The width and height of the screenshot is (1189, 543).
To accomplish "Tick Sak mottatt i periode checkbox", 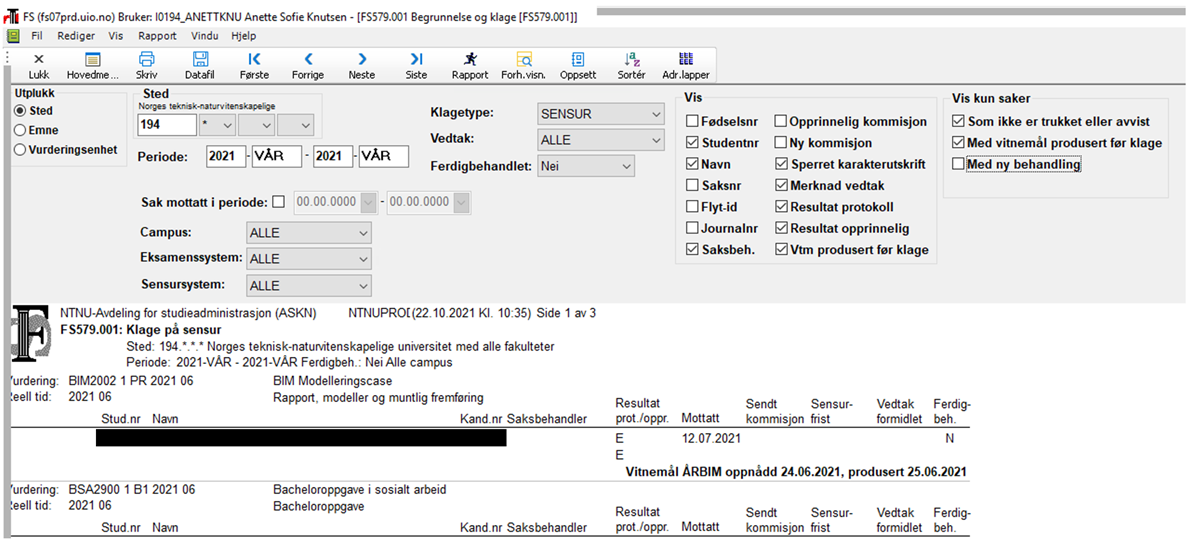I will pos(278,202).
